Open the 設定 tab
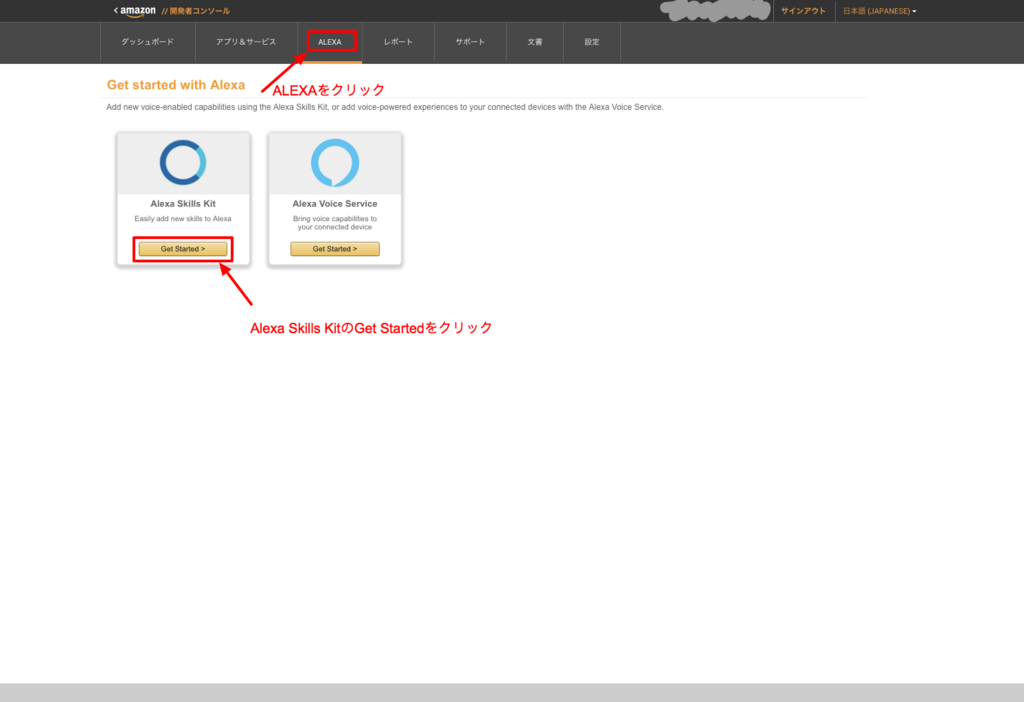 (x=592, y=42)
